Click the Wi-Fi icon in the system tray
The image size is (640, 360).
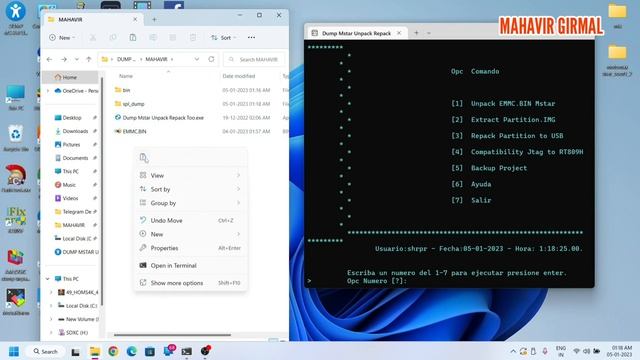[x=576, y=351]
